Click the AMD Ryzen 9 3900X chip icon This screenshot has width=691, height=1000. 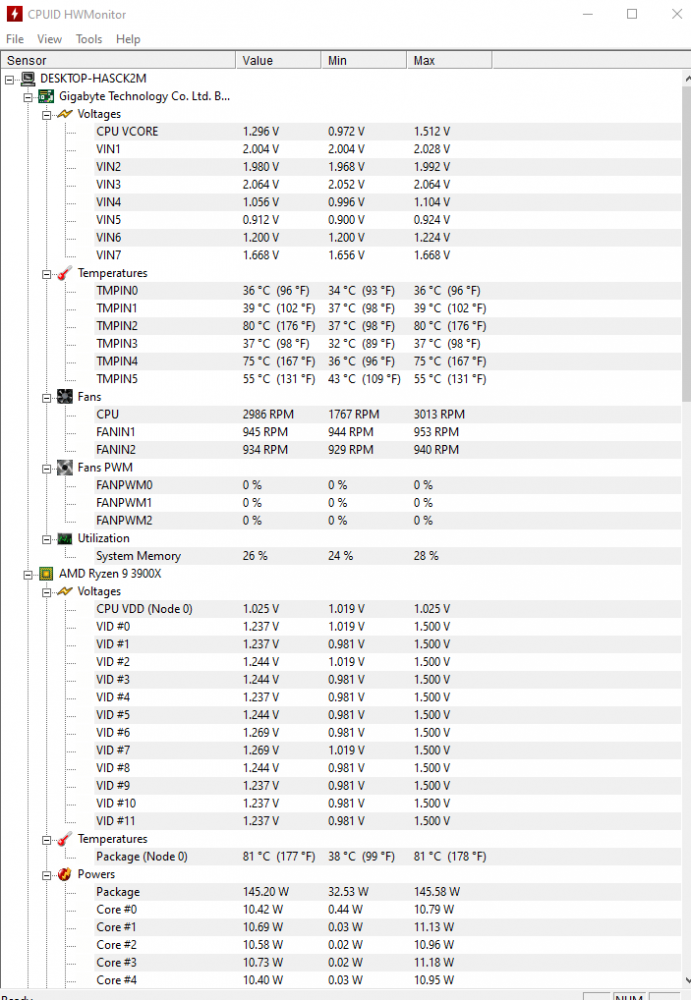tap(46, 574)
